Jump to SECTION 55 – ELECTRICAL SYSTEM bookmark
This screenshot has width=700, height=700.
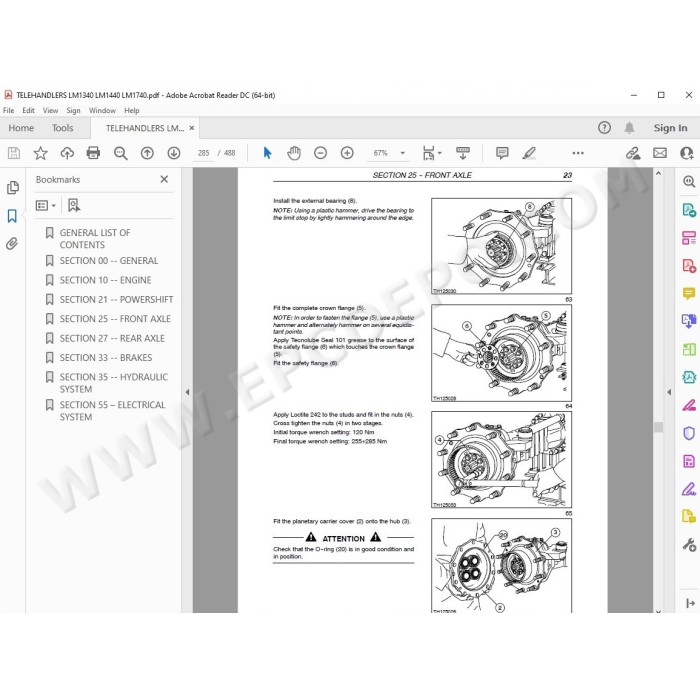112,411
